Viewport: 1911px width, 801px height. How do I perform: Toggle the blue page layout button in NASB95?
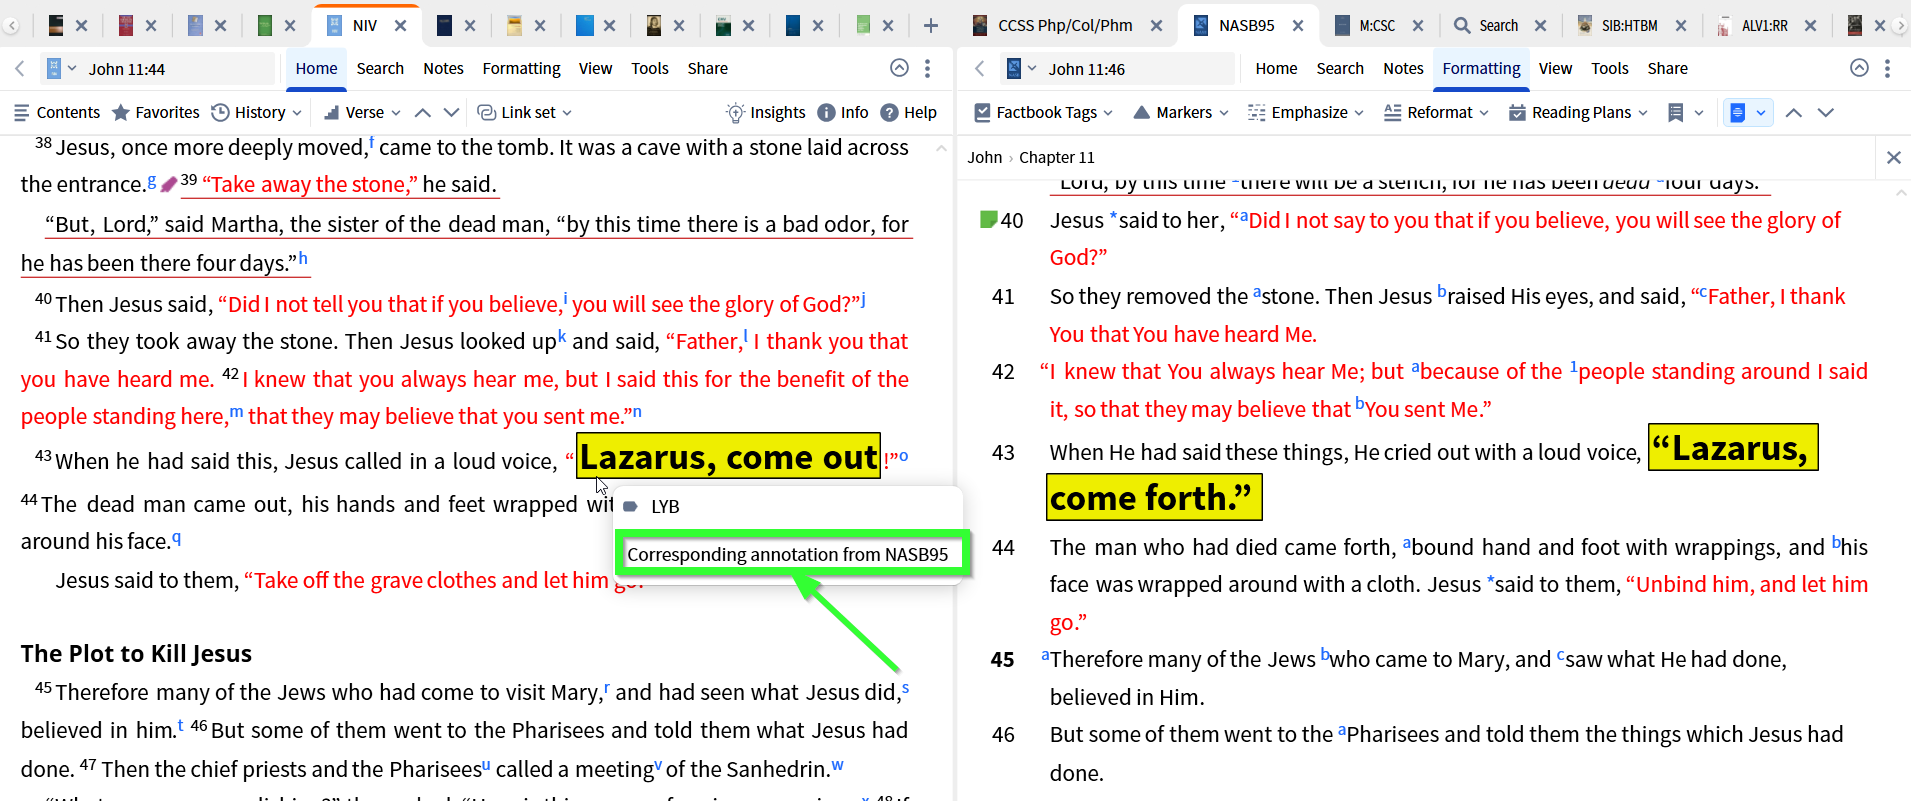click(x=1737, y=112)
